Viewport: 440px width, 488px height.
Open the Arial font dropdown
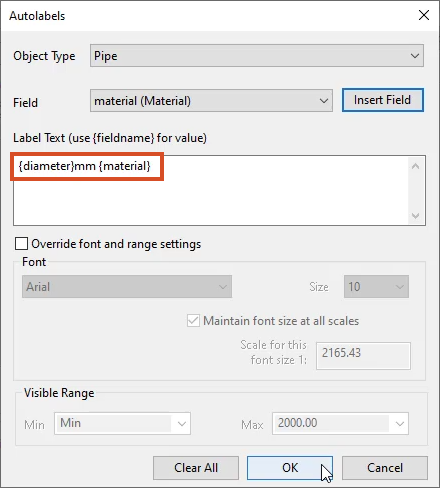pyautogui.click(x=127, y=287)
